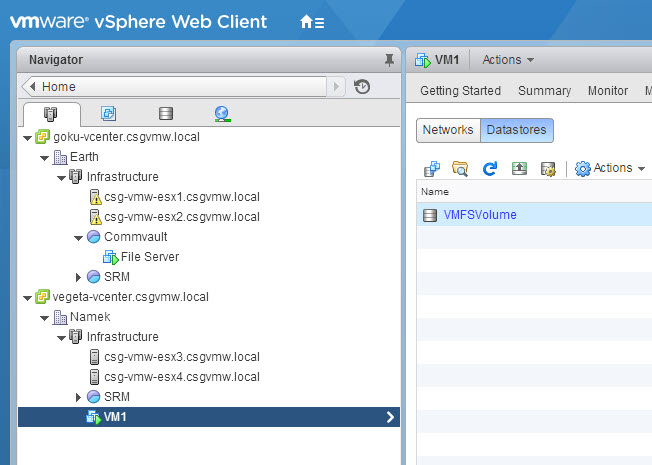
Task: Select host csg-vmw-esx1.csgvmw.local
Action: [x=182, y=197]
